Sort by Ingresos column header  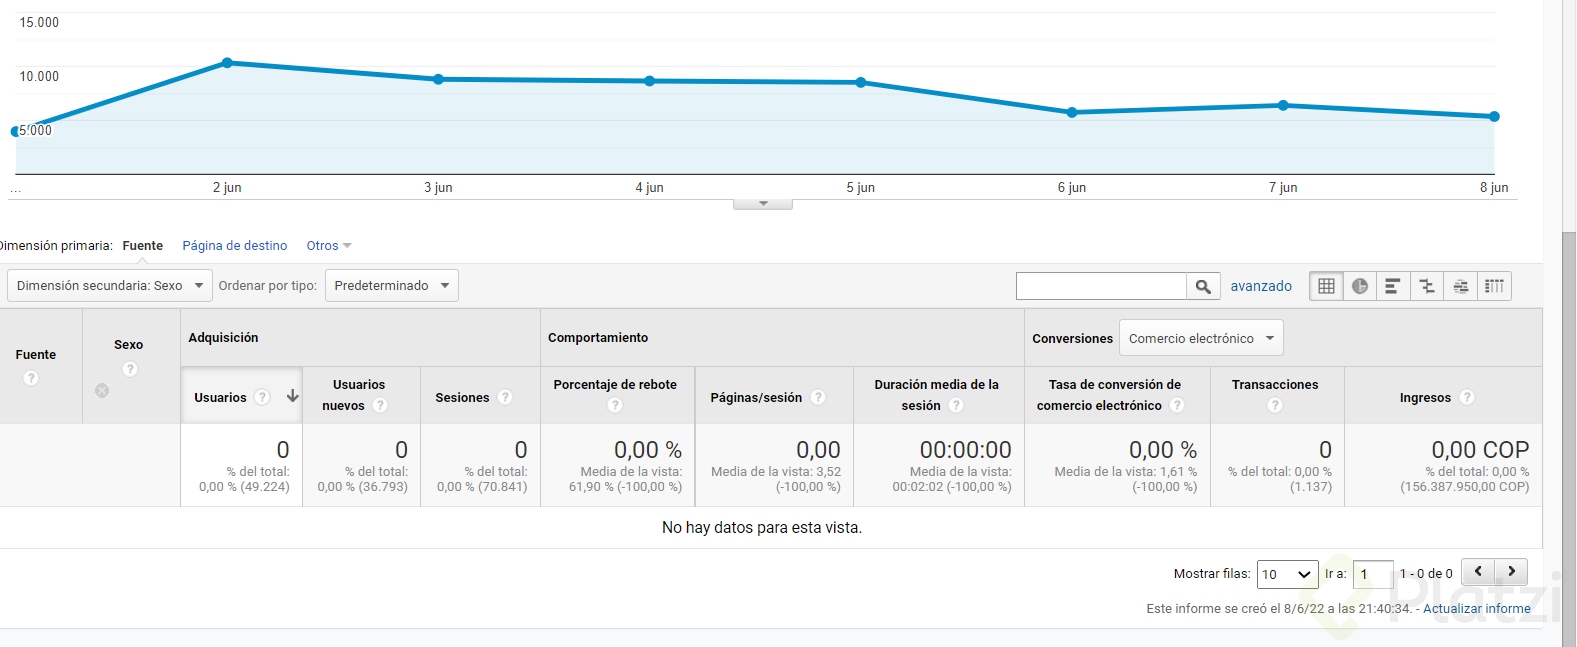(x=1425, y=397)
